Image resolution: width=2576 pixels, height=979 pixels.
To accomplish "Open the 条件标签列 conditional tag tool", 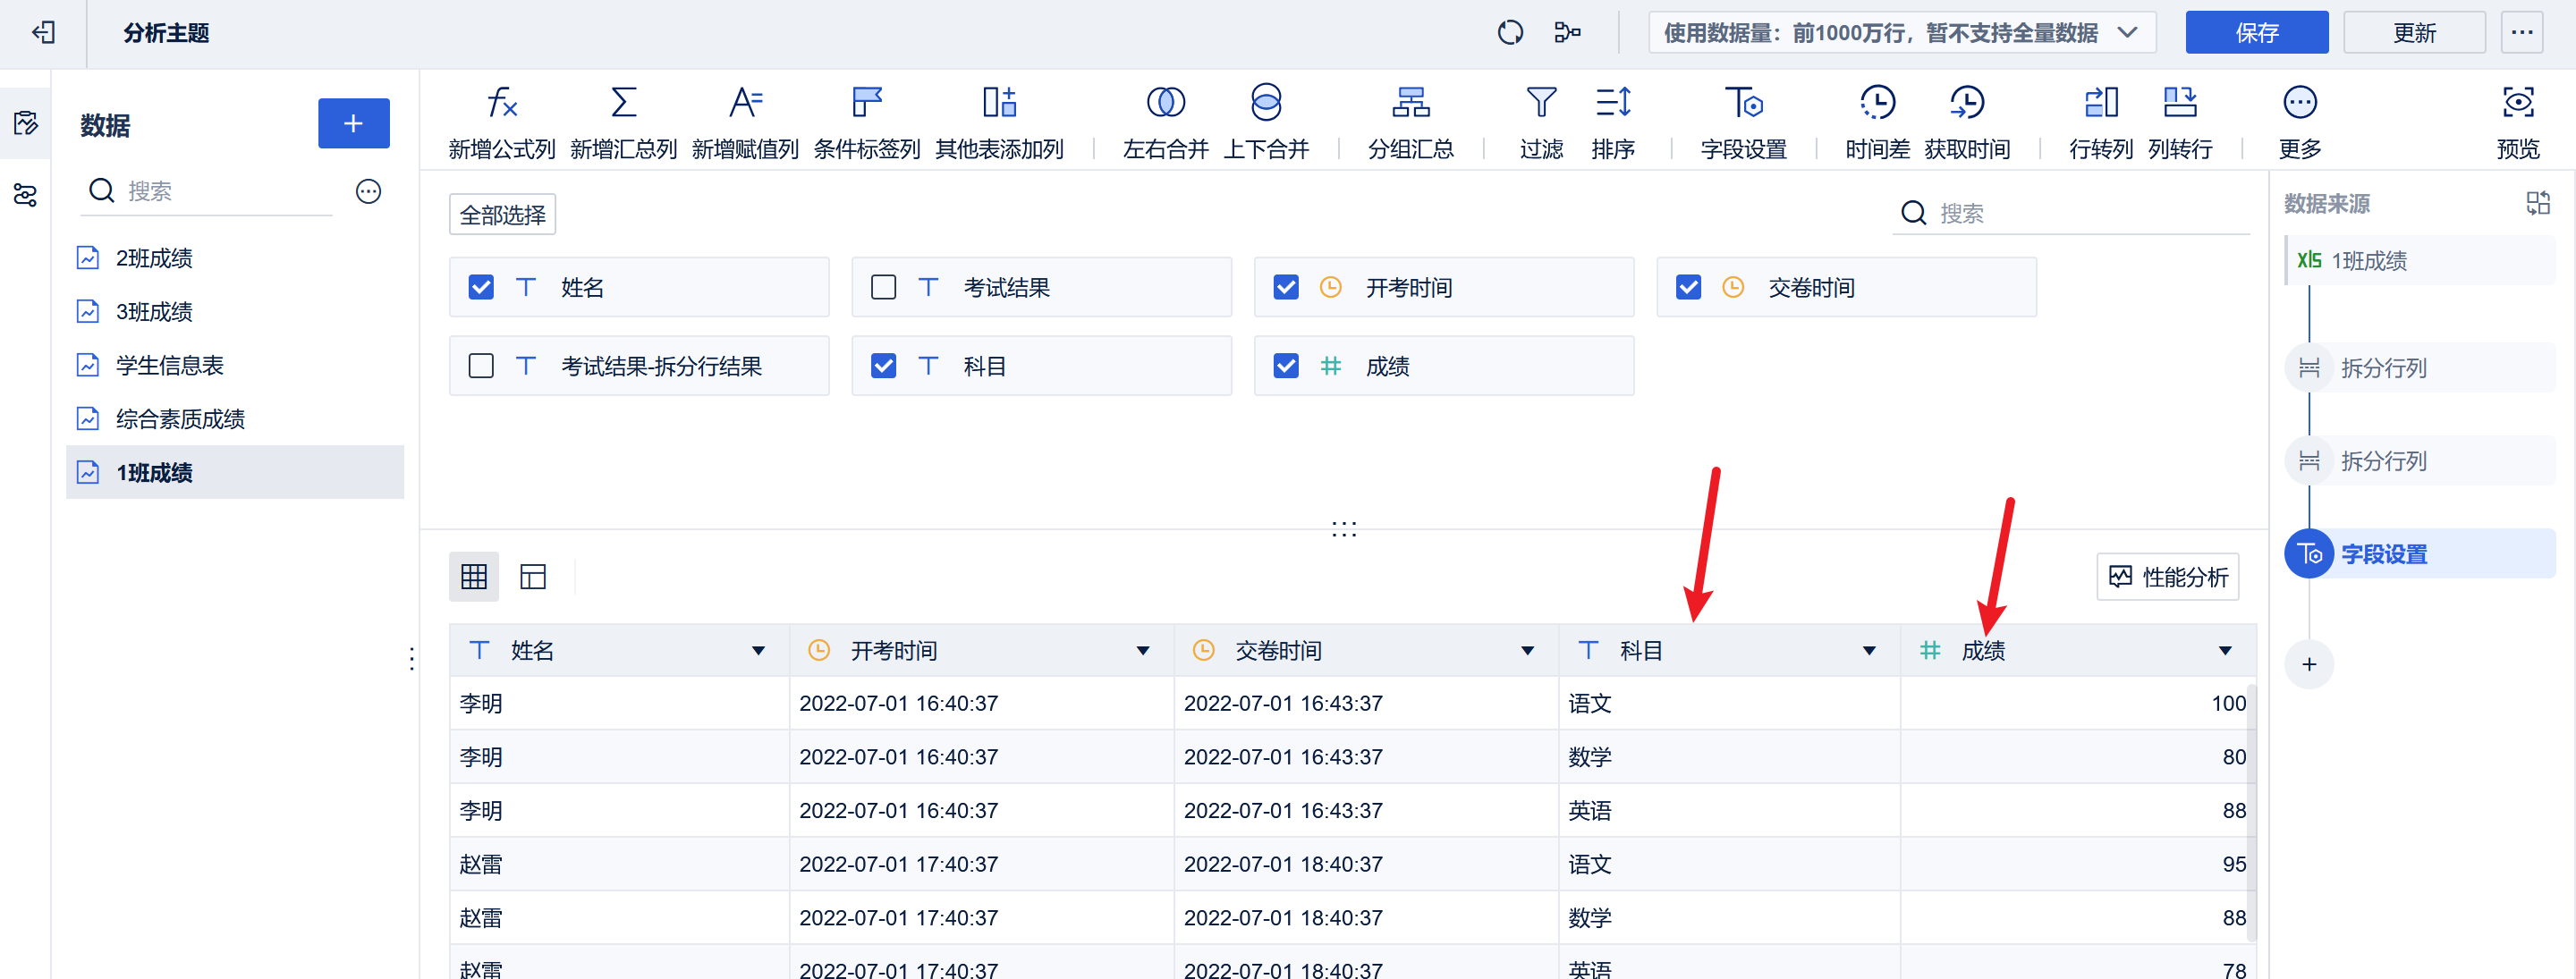I will pos(865,103).
